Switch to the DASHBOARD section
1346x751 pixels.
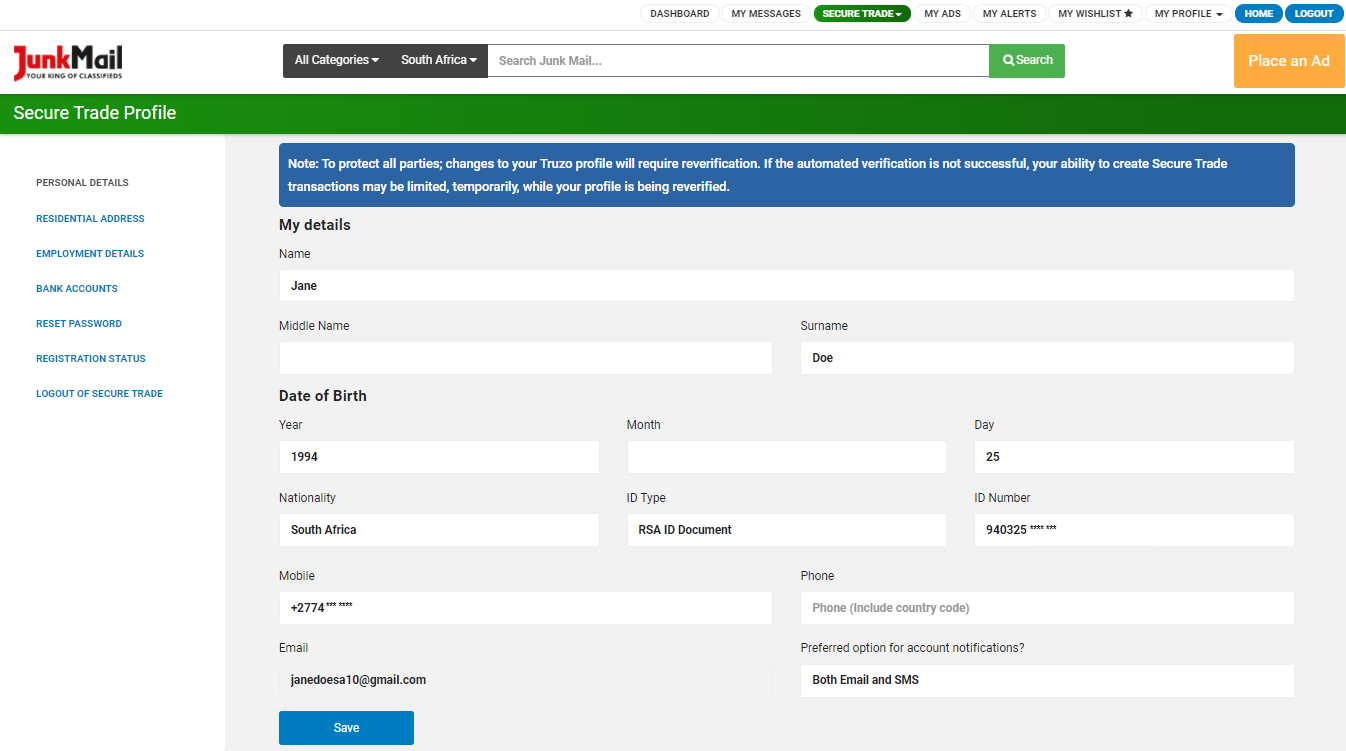(679, 13)
